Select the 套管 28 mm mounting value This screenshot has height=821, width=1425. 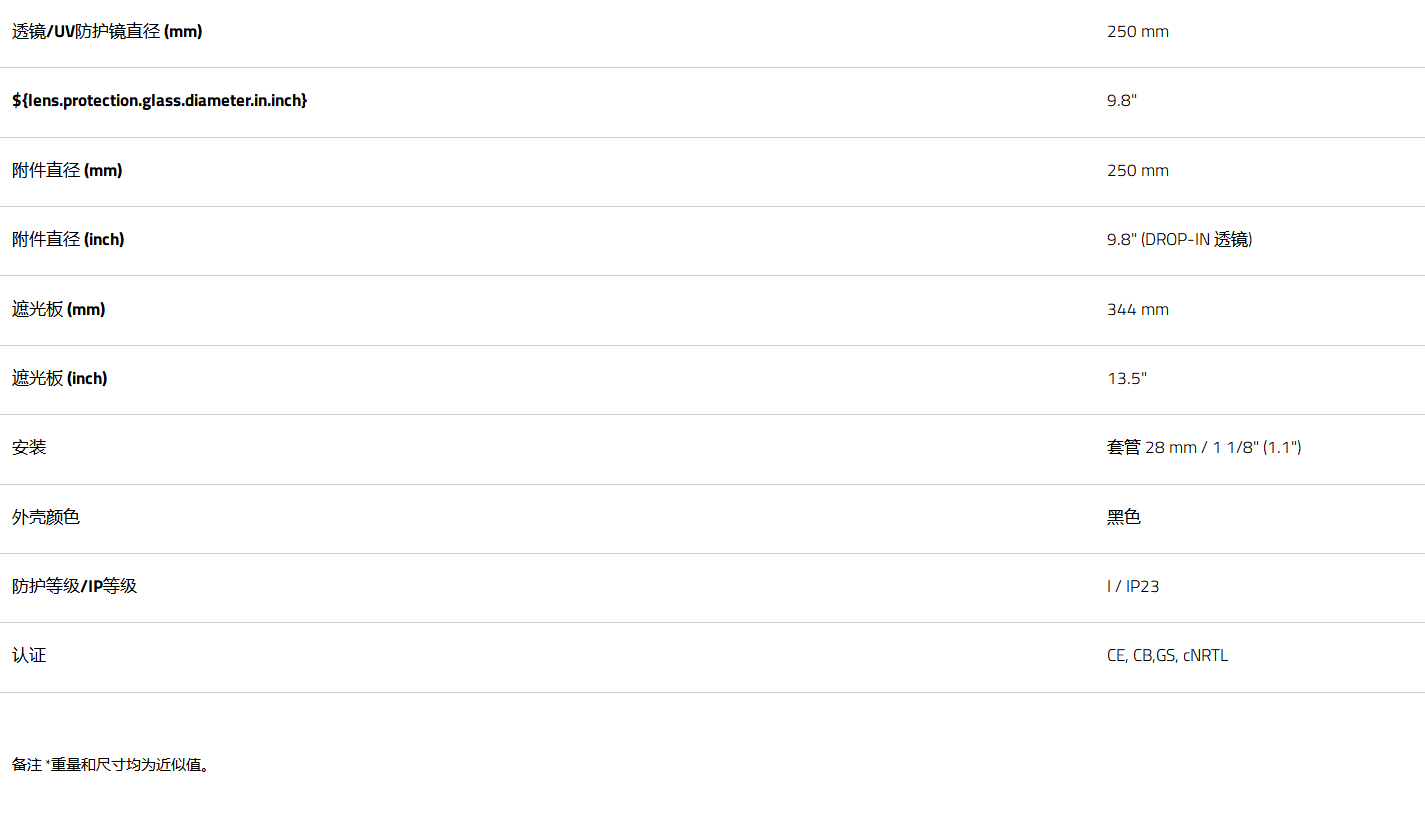pyautogui.click(x=1204, y=447)
